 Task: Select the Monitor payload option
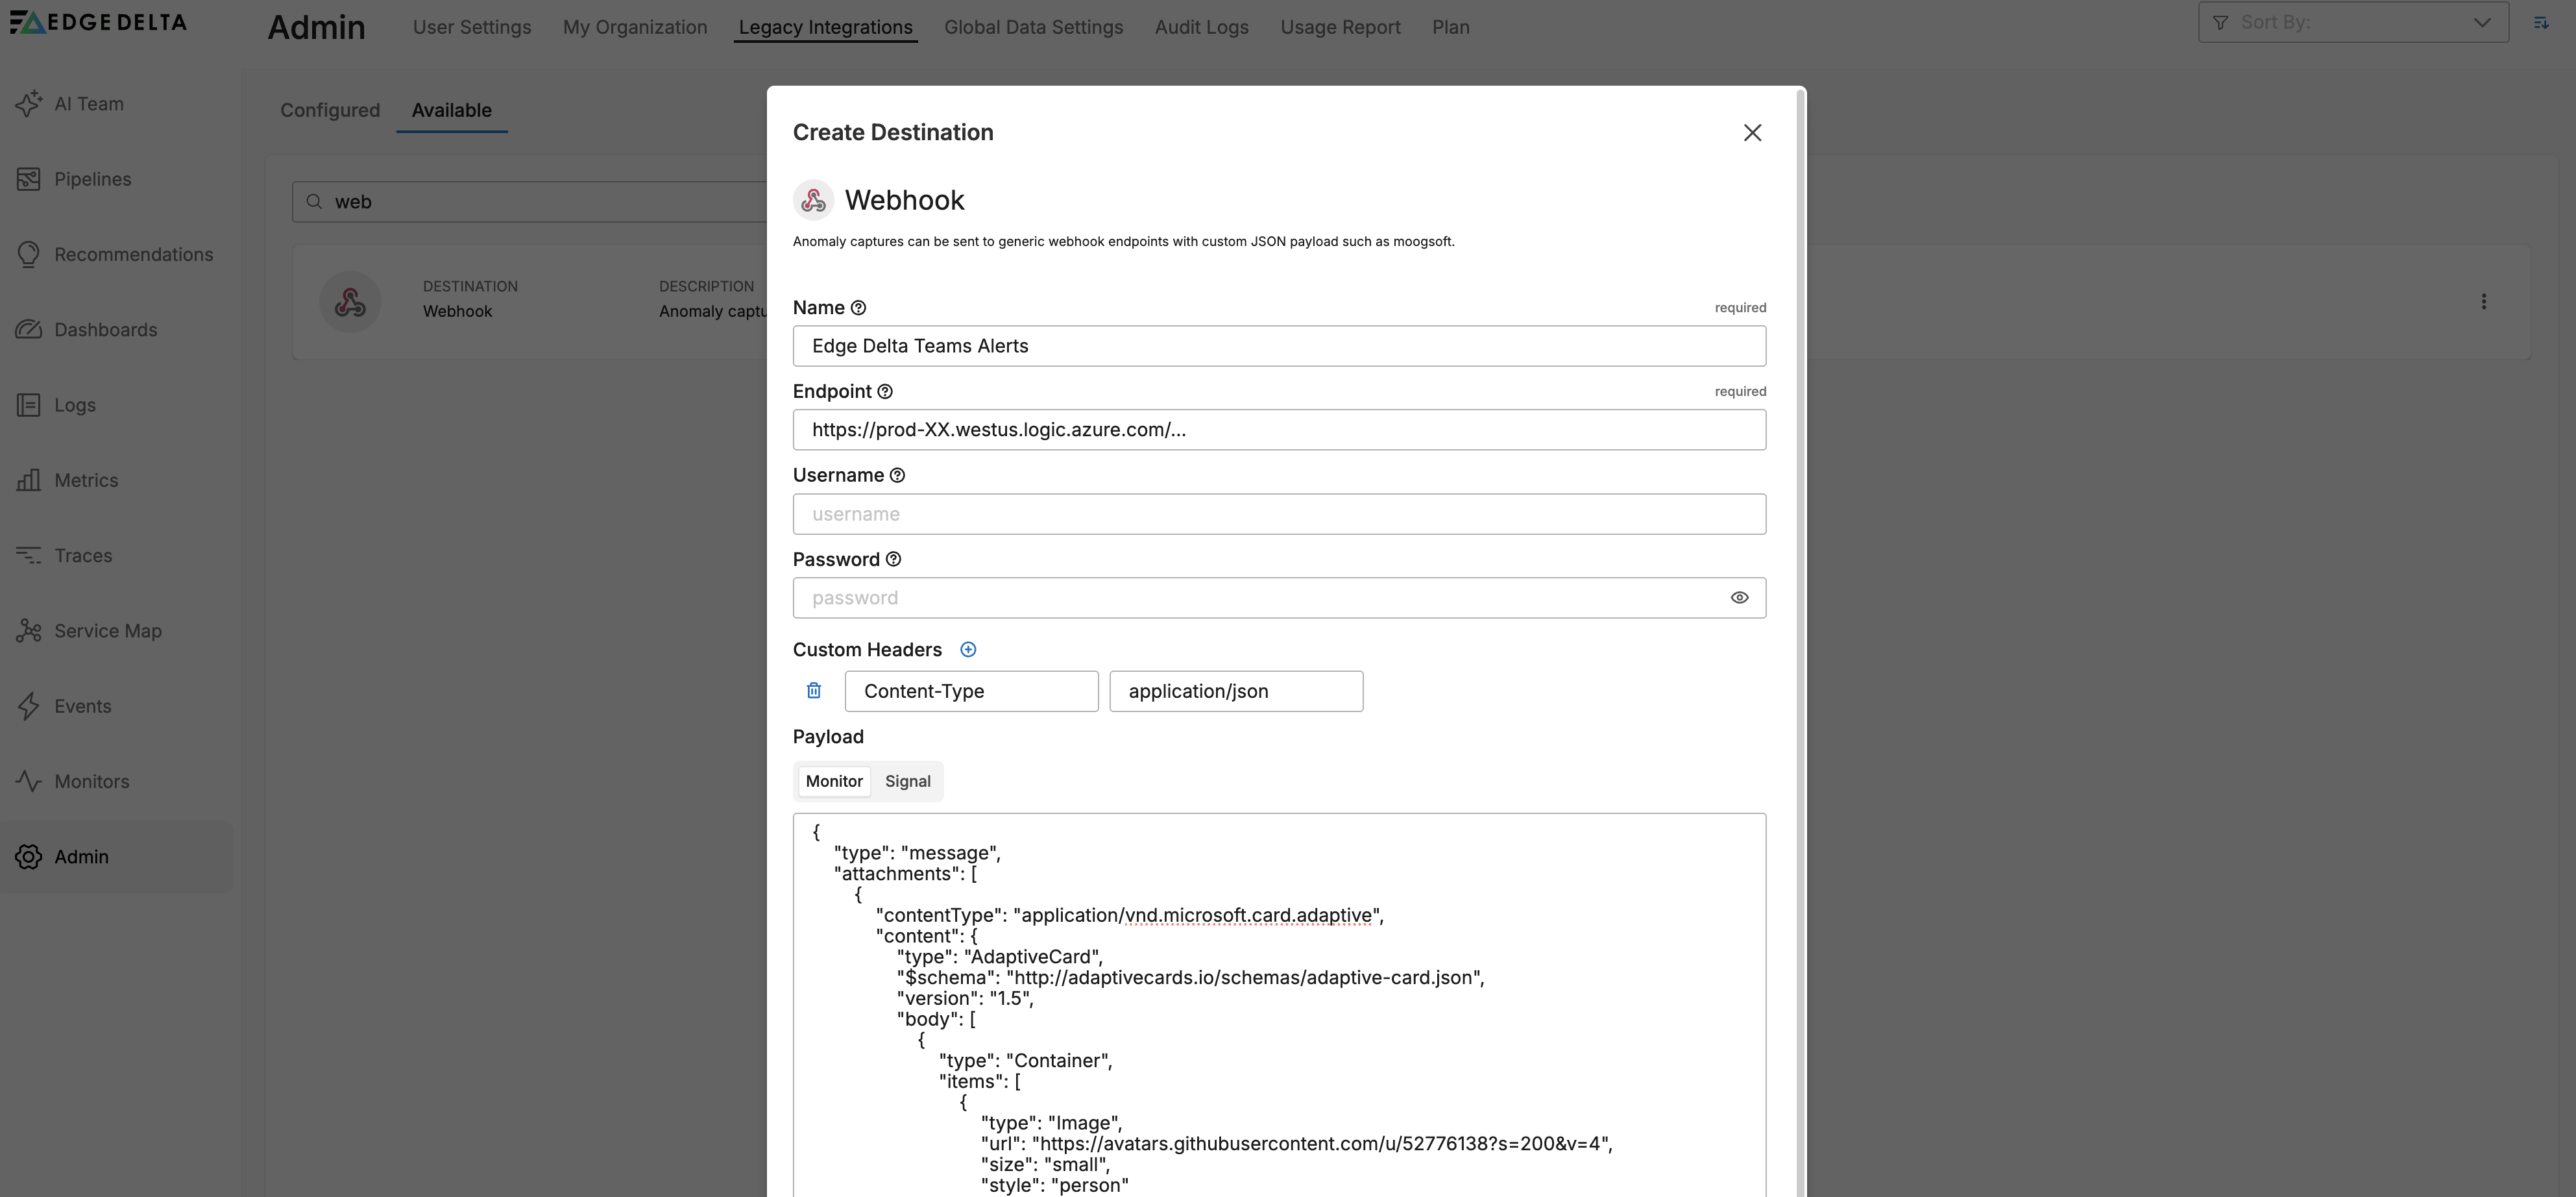pyautogui.click(x=834, y=781)
